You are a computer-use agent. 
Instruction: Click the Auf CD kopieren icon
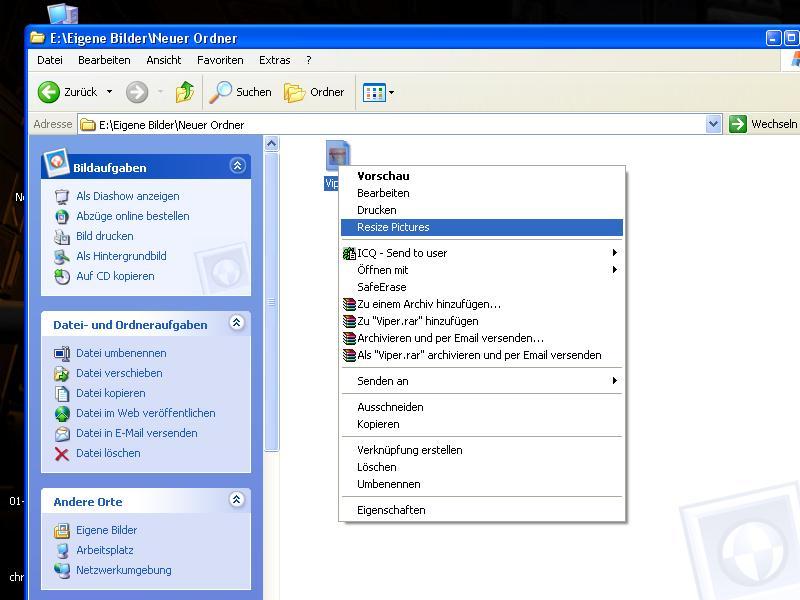(62, 276)
